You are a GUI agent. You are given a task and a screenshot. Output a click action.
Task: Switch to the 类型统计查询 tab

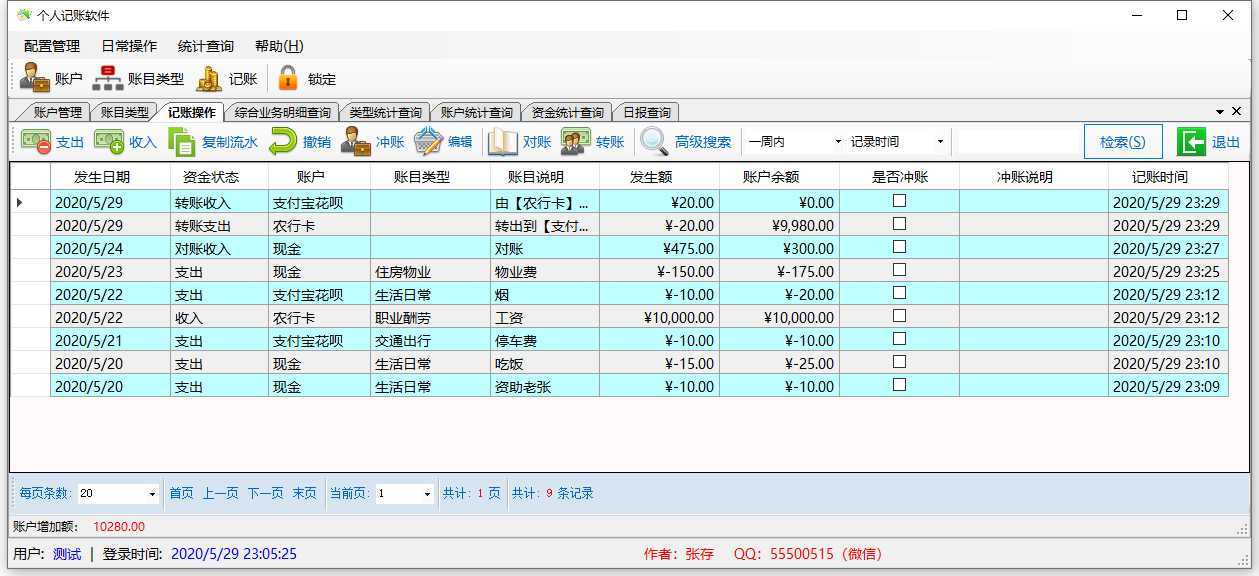click(x=385, y=113)
